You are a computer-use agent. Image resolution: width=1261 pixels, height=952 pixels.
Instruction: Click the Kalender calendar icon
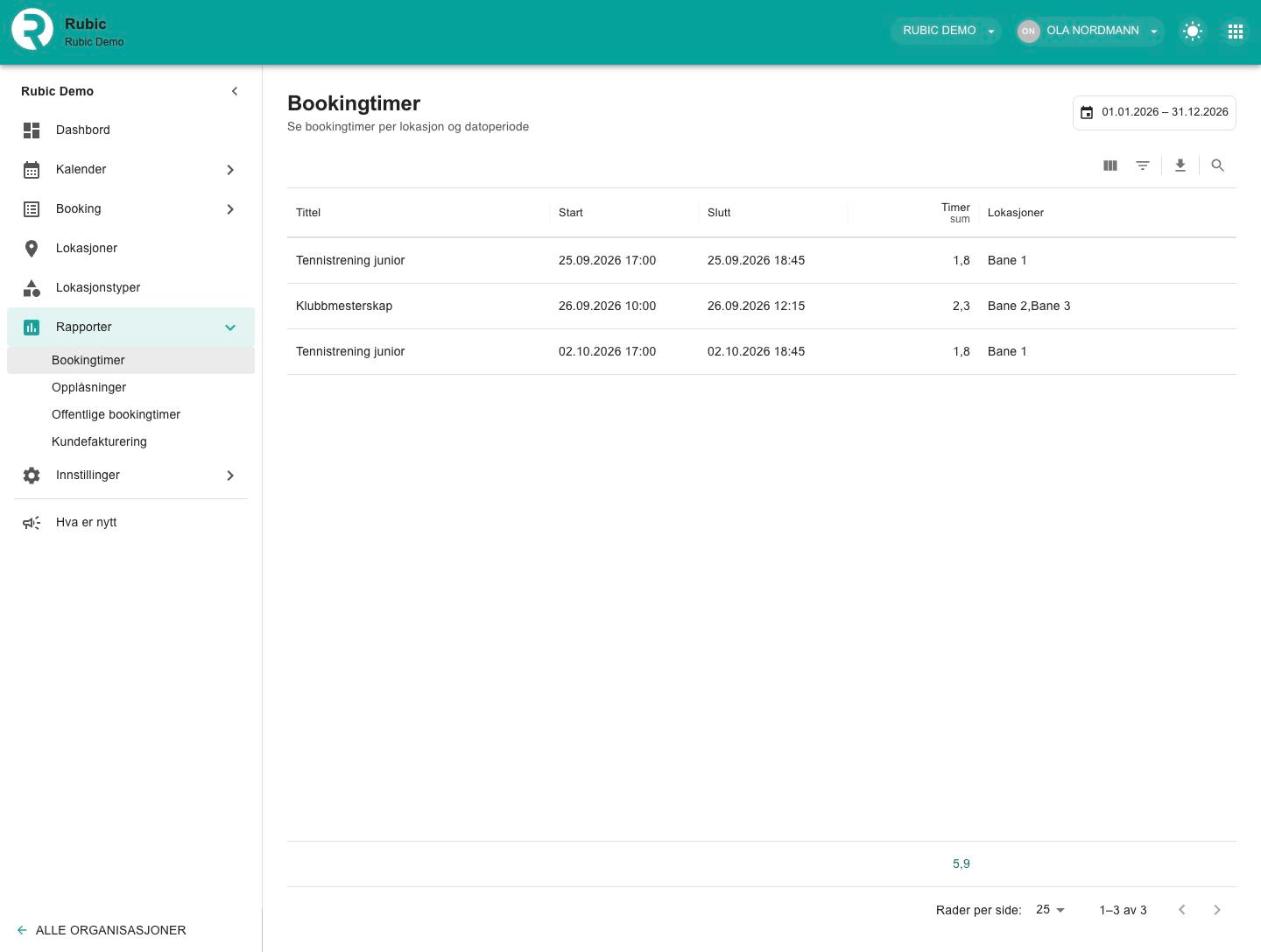click(x=32, y=170)
